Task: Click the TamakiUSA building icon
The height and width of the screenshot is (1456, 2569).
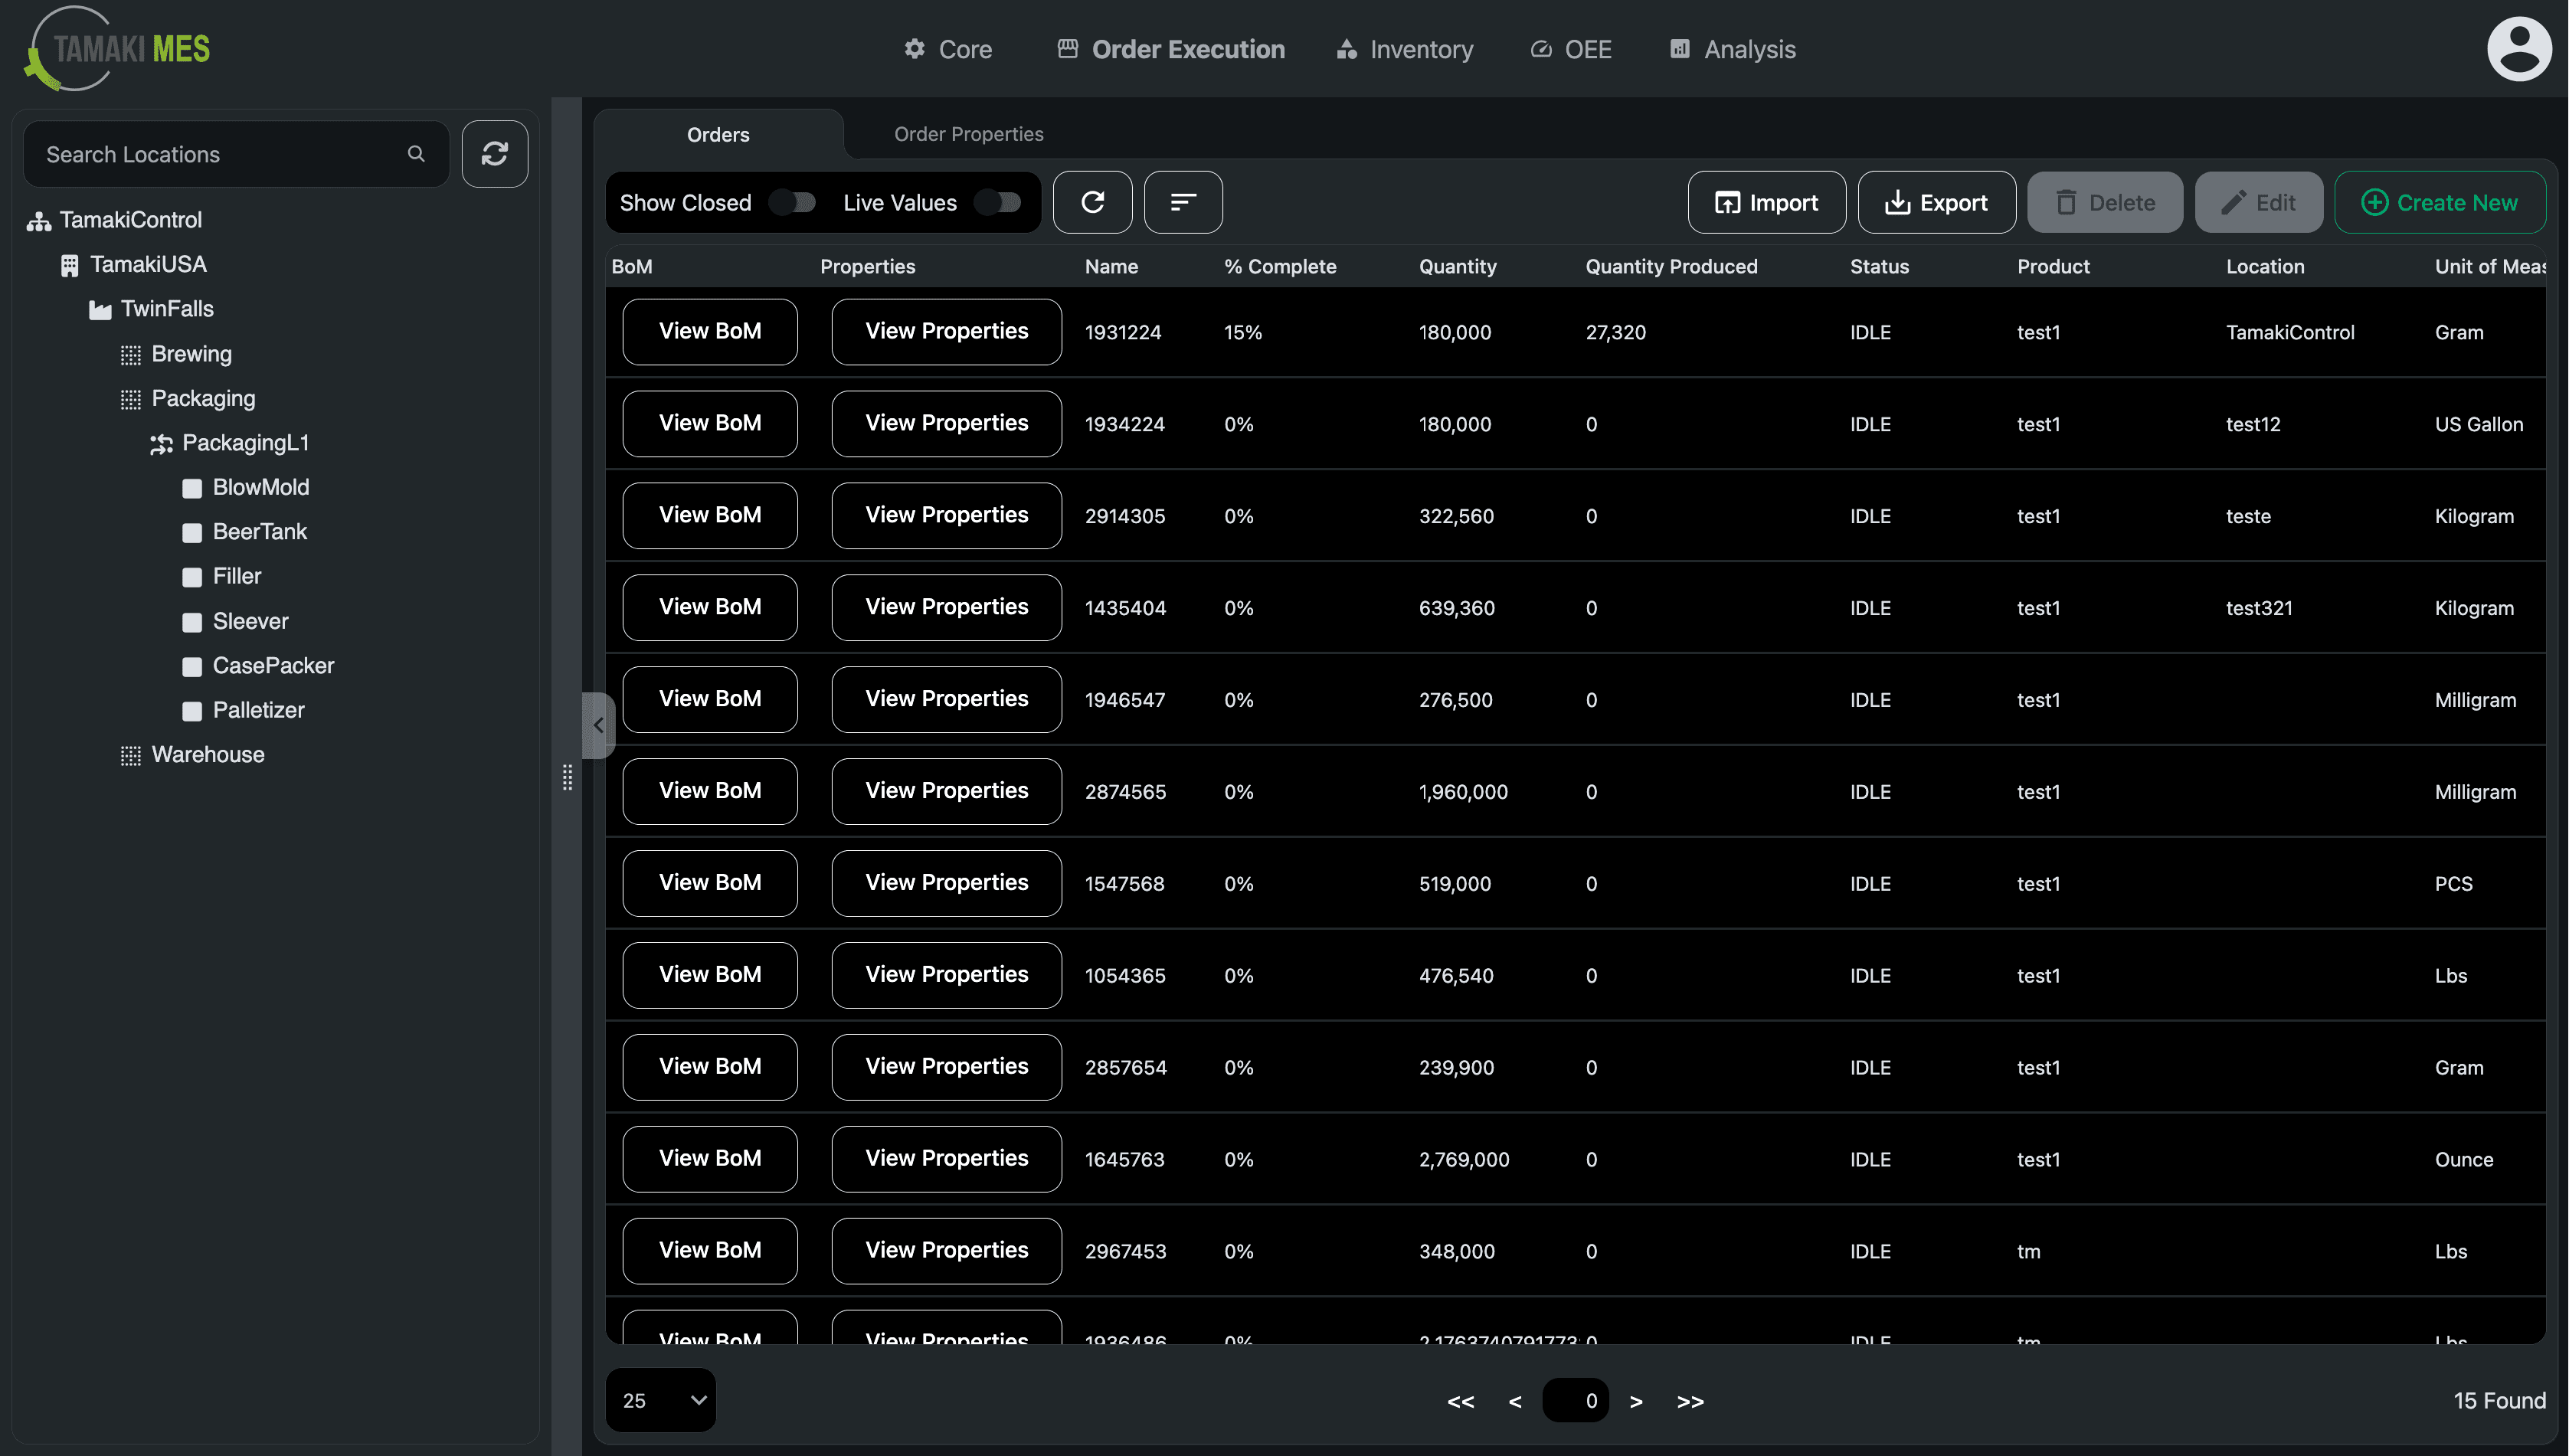Action: [69, 265]
